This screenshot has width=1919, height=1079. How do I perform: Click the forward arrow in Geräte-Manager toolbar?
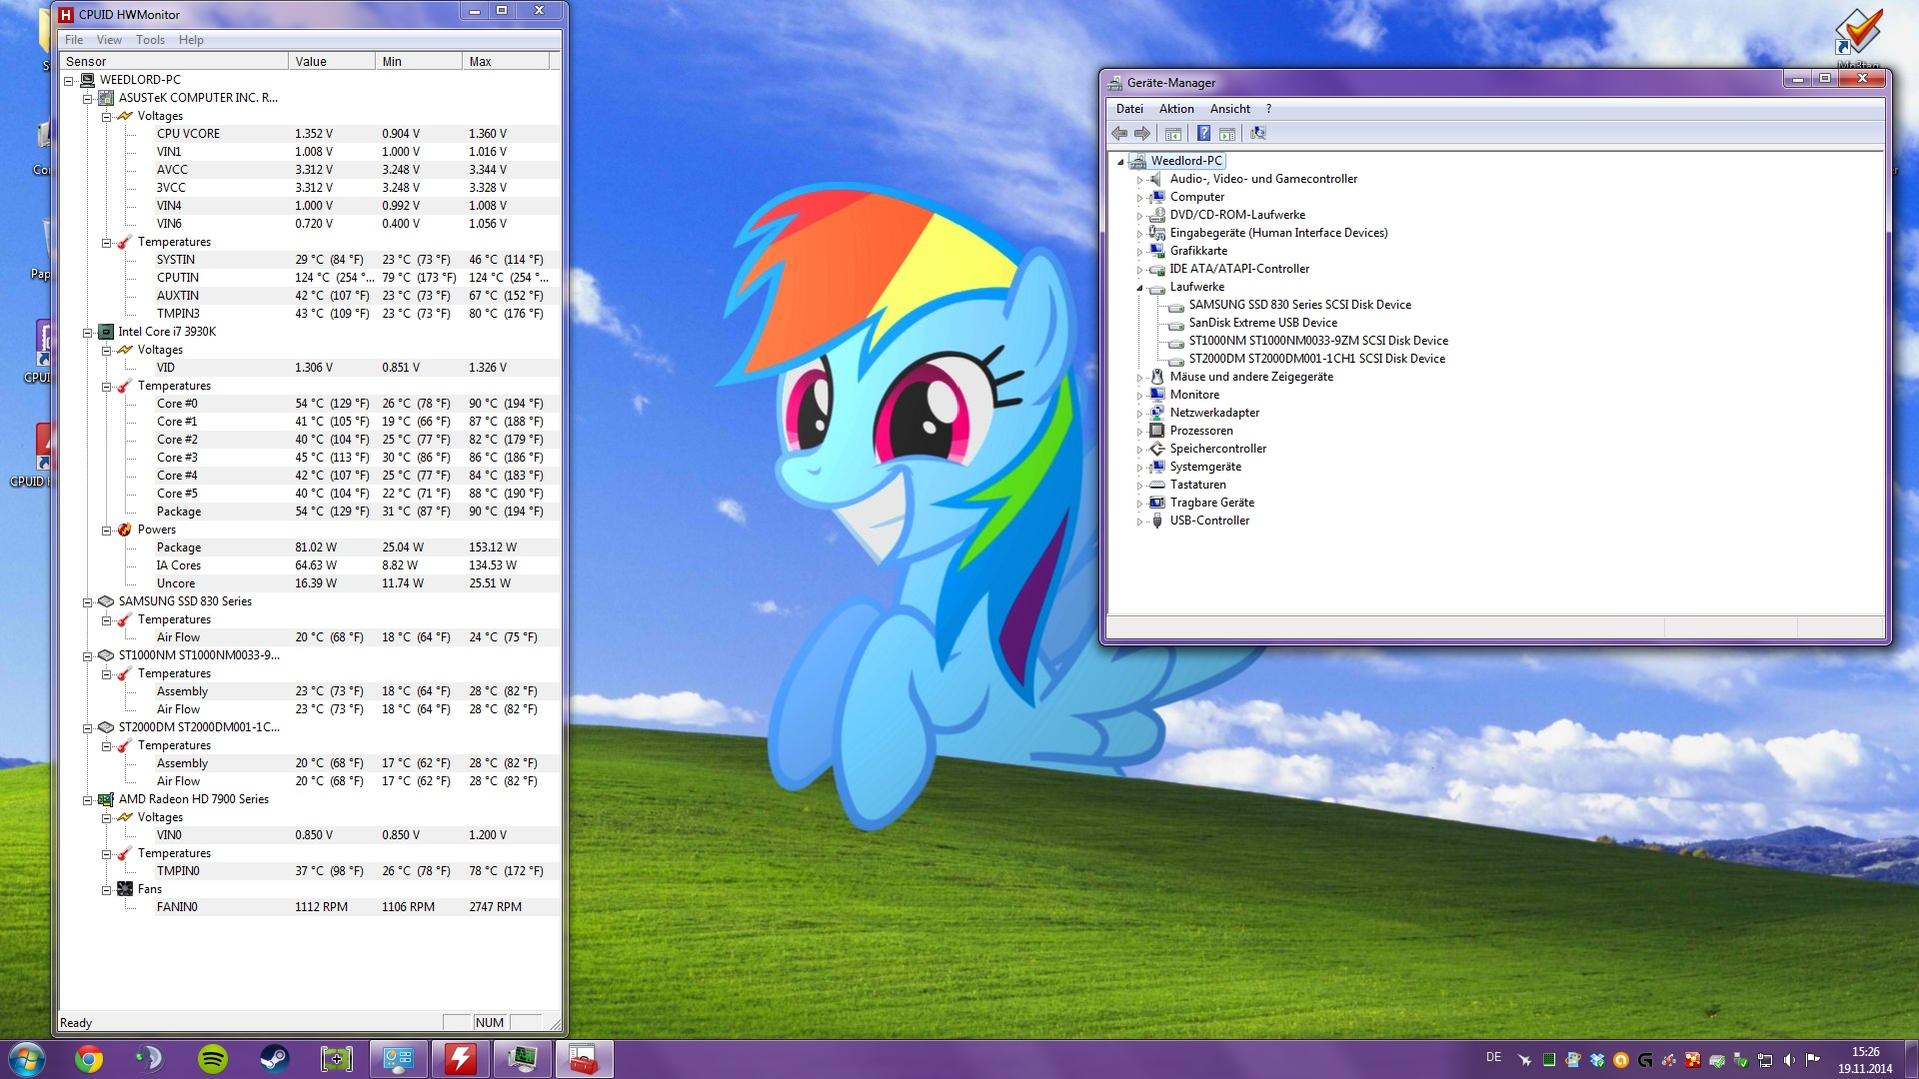[1142, 133]
